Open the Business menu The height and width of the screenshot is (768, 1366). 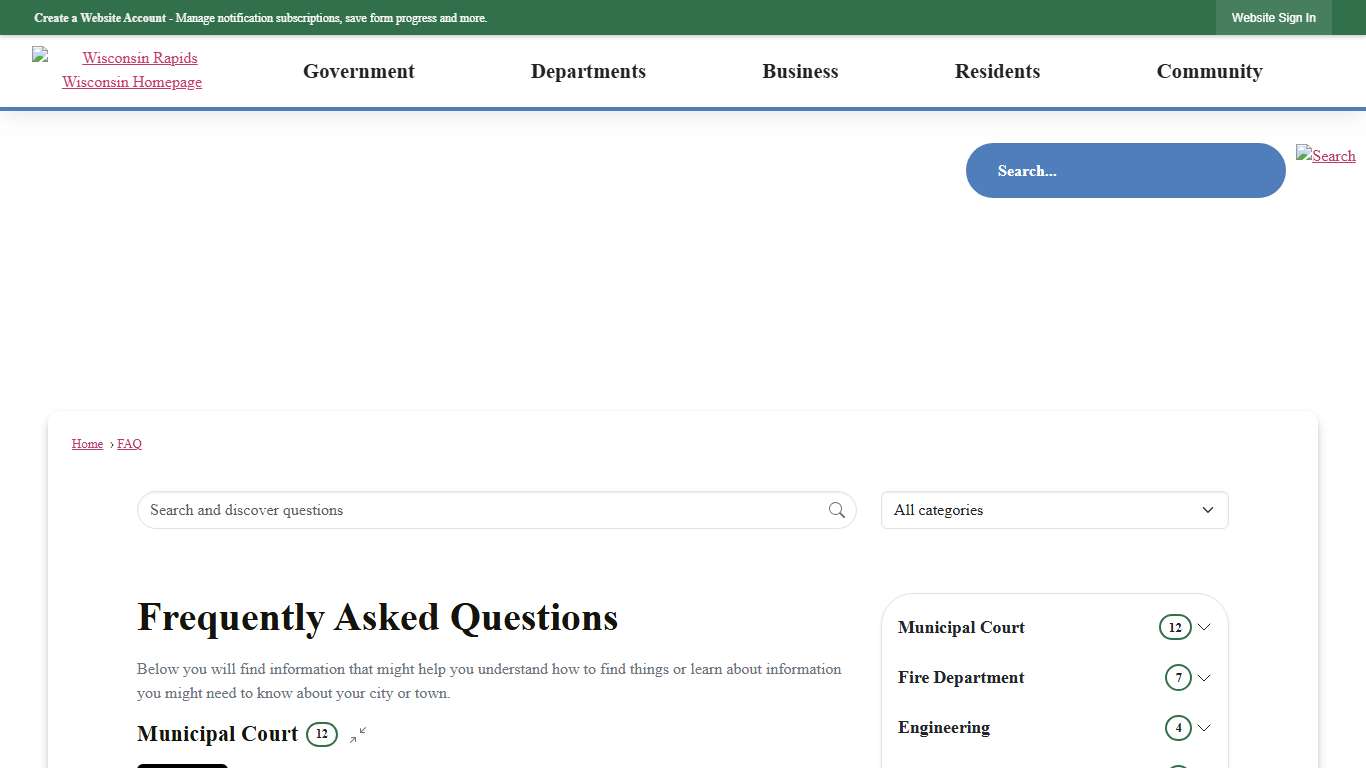800,71
